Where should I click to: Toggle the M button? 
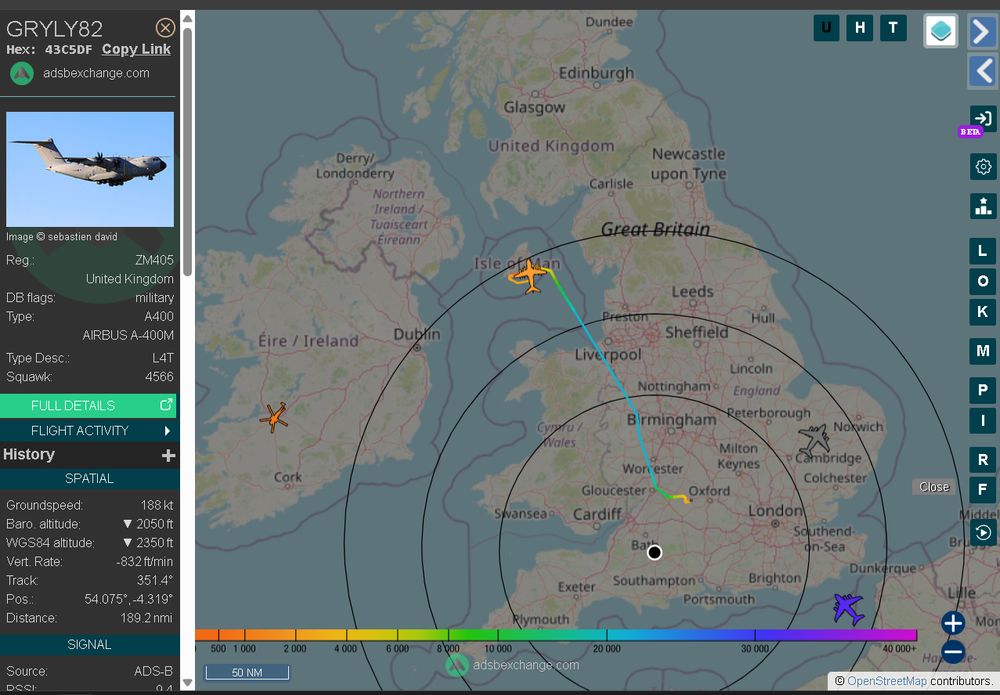983,351
